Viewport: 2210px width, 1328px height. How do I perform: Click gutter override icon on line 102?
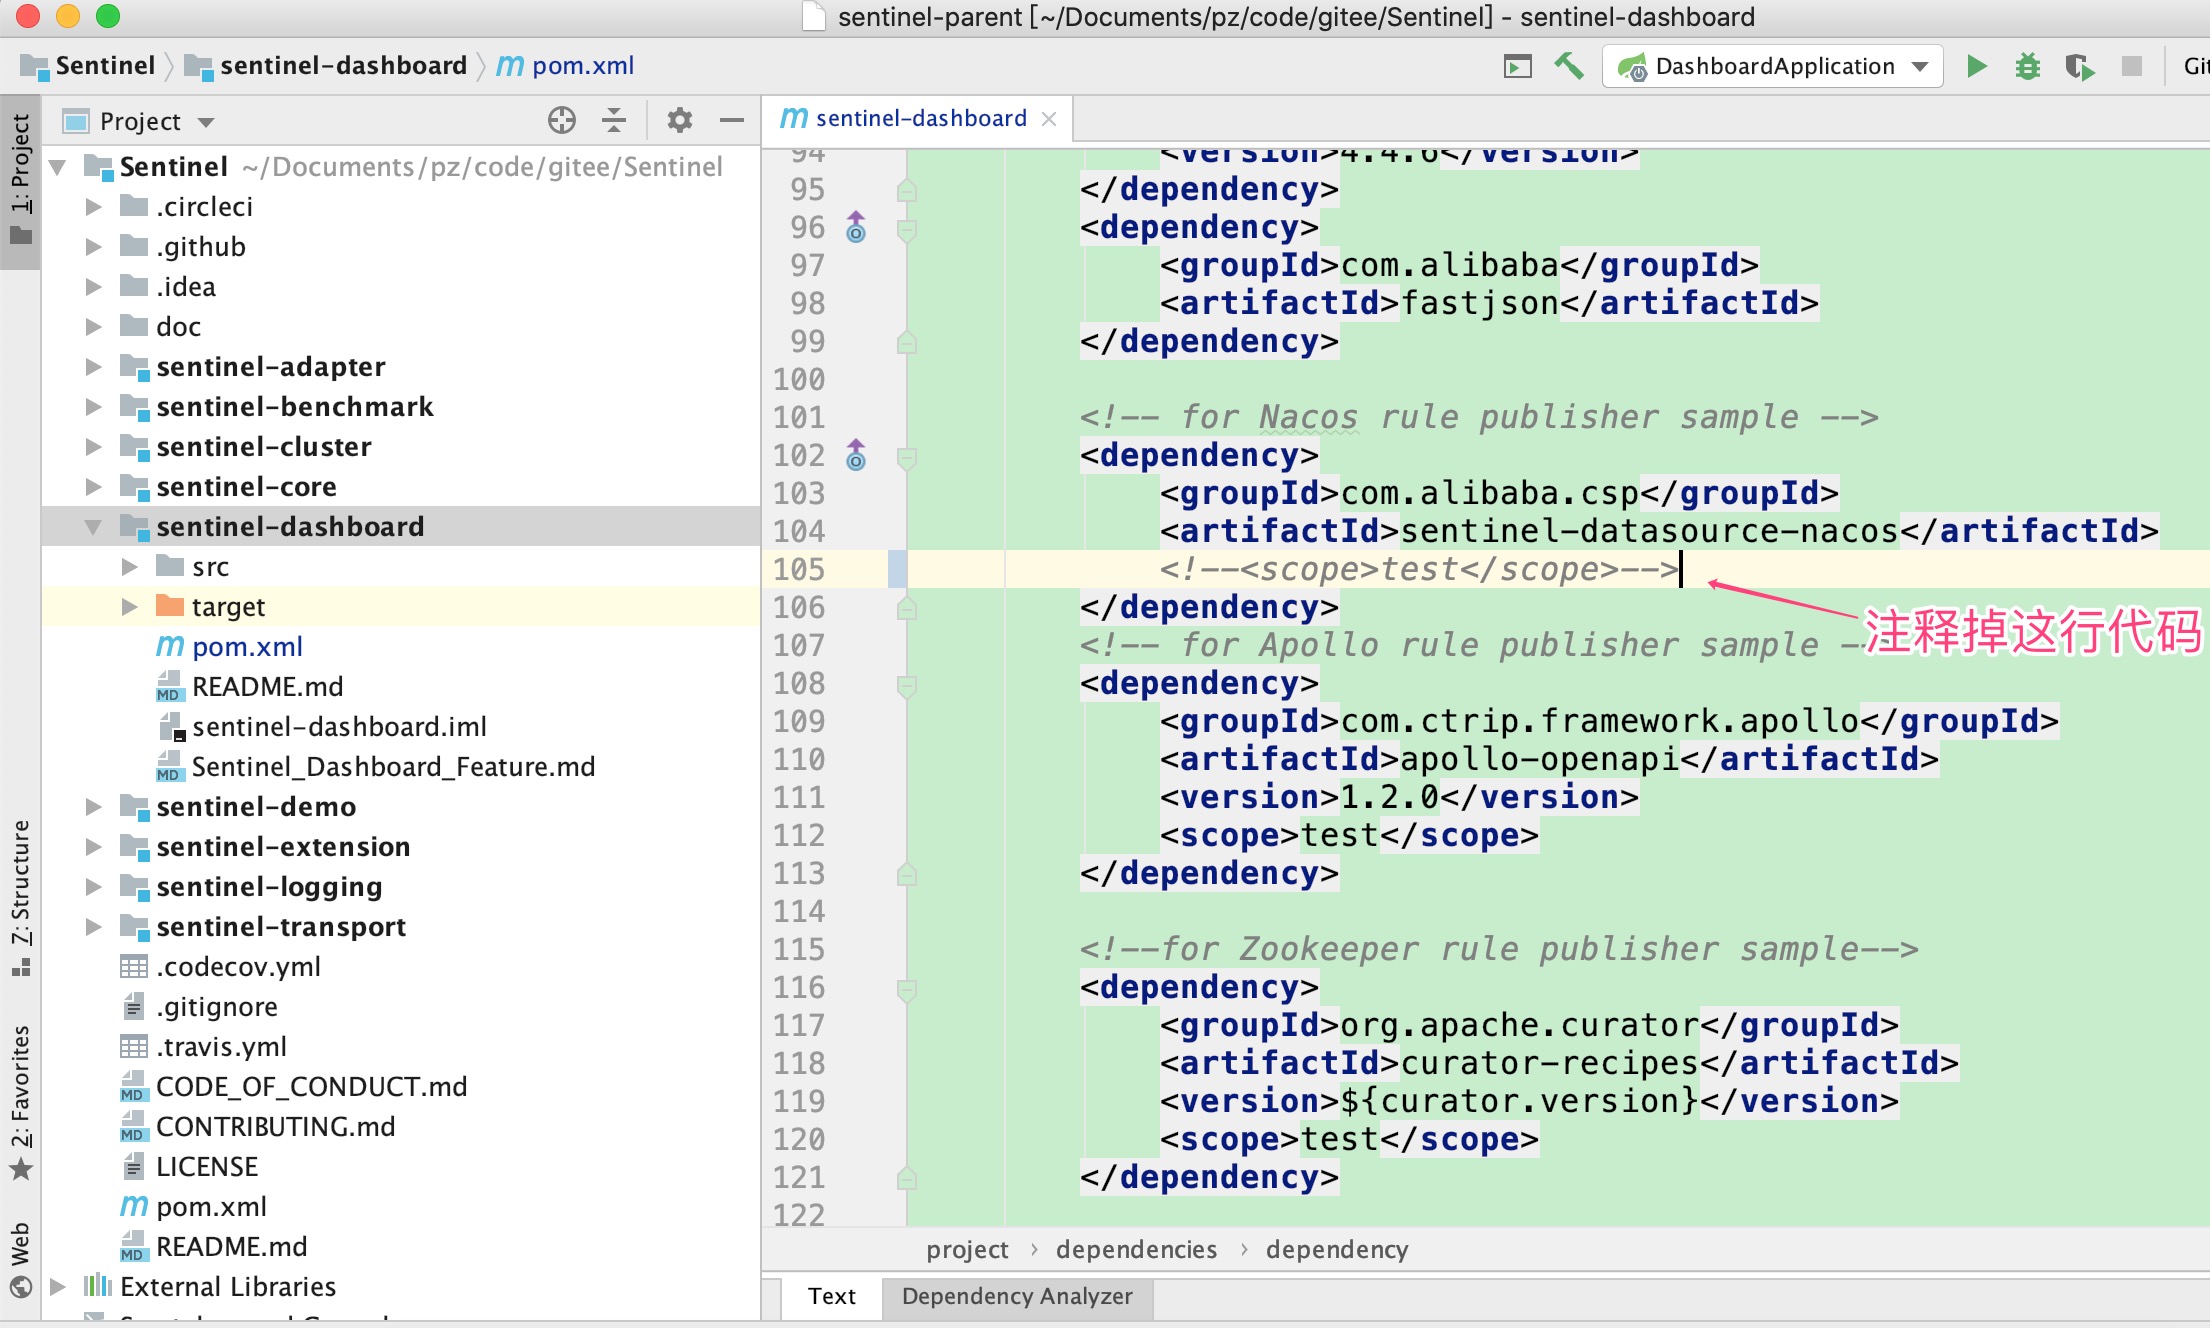856,455
